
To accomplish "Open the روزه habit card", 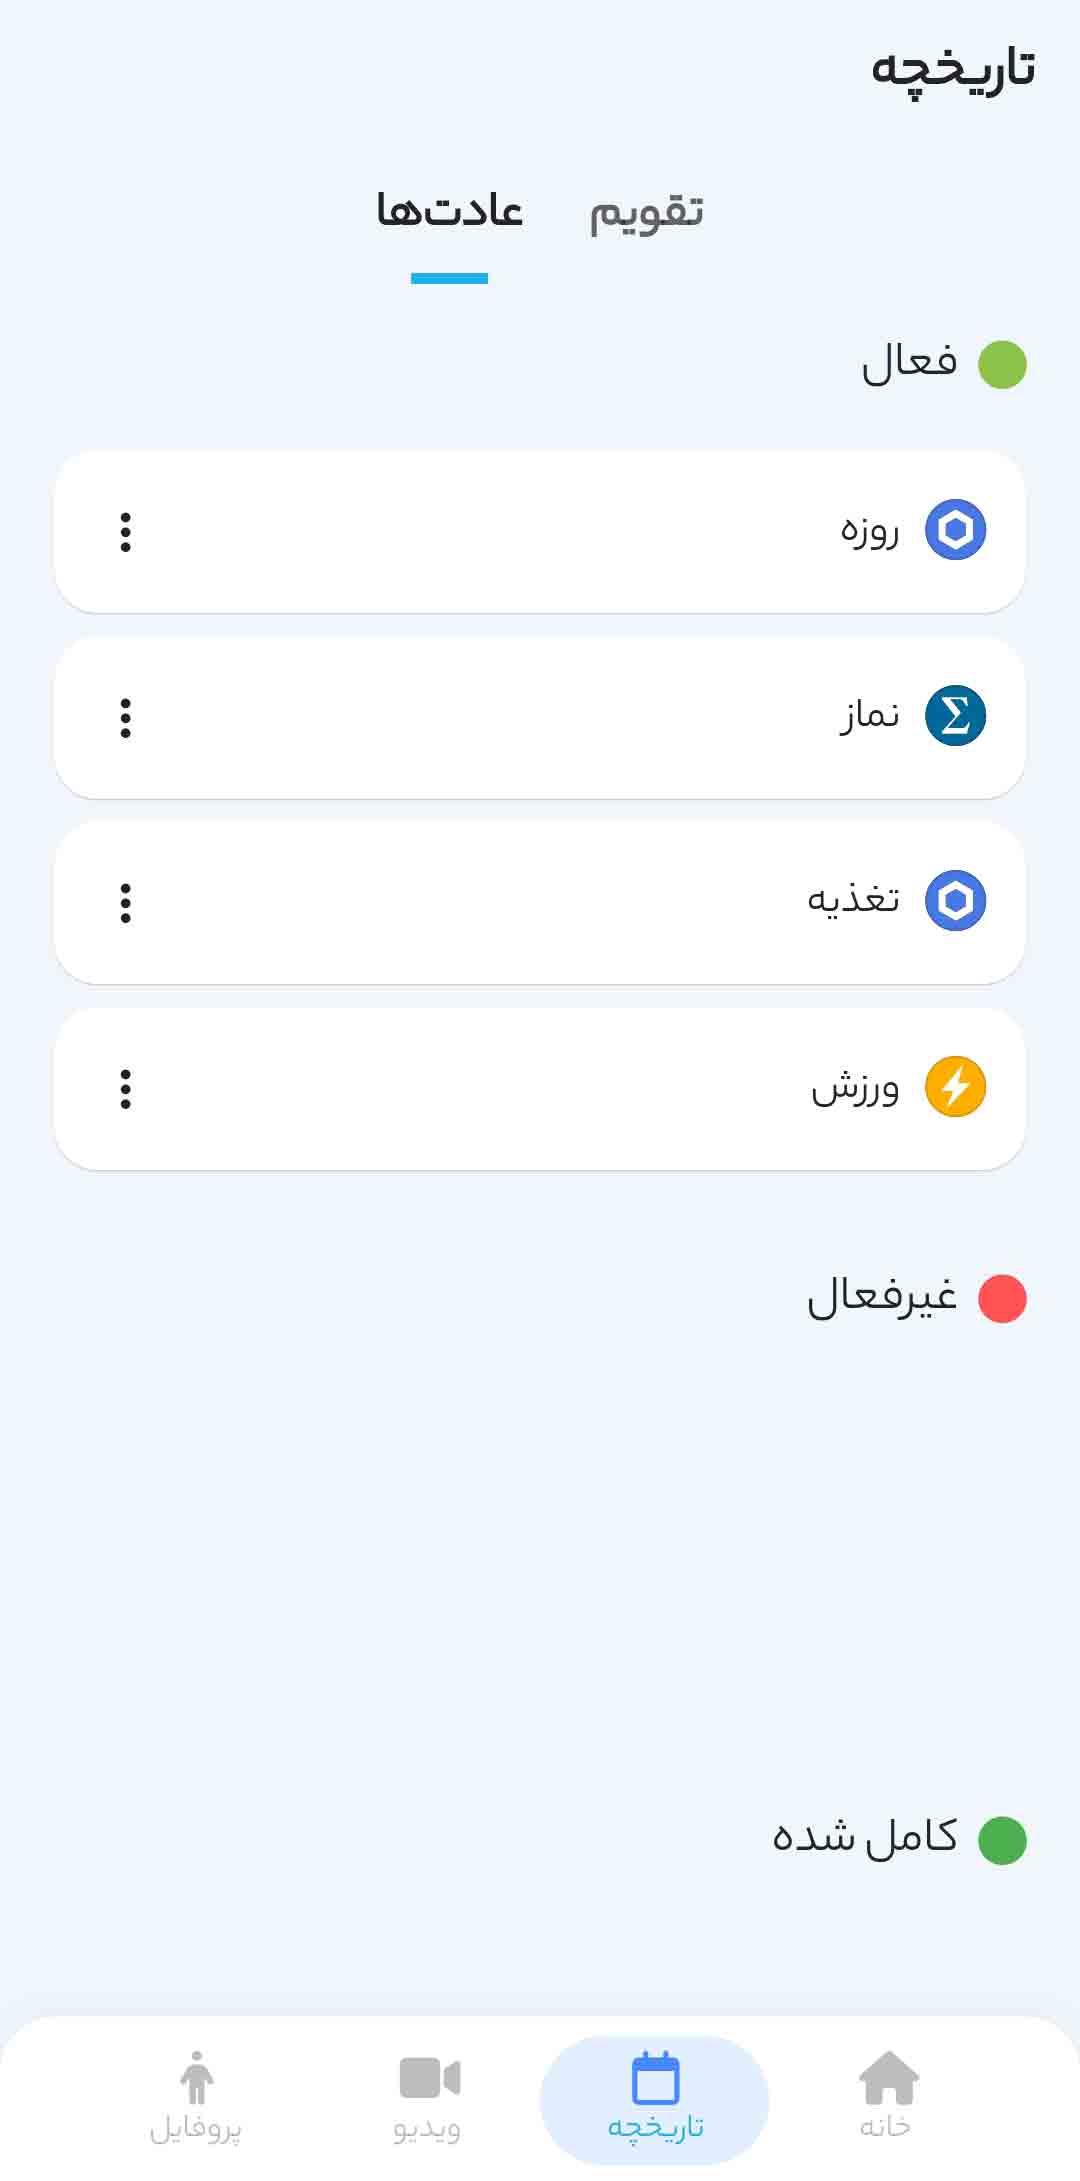I will coord(540,532).
